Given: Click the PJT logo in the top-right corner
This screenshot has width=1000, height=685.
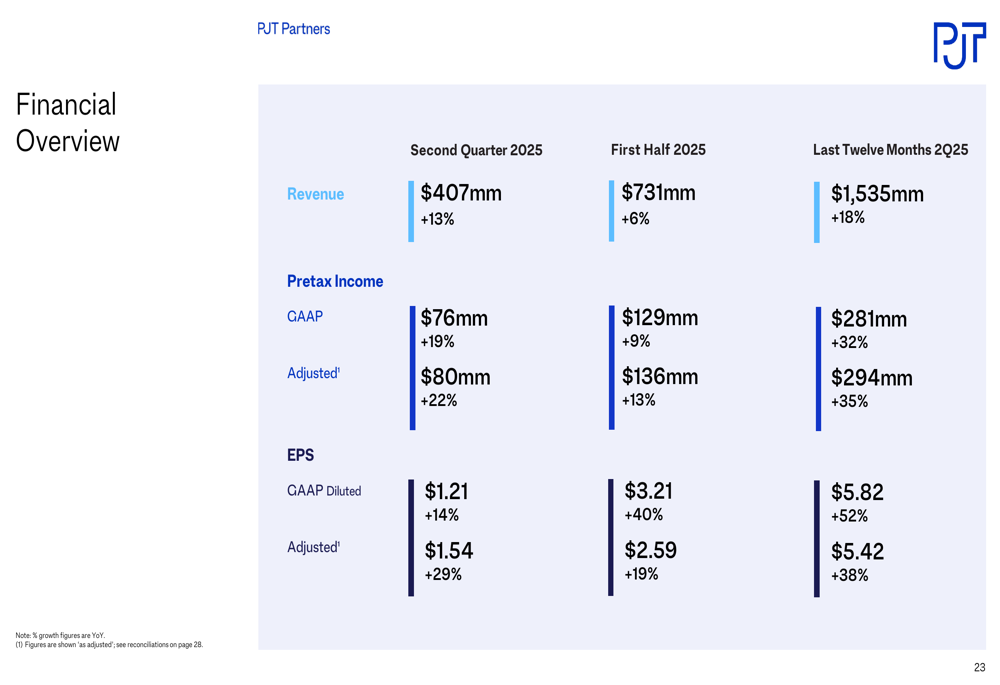Looking at the screenshot, I should [x=958, y=45].
